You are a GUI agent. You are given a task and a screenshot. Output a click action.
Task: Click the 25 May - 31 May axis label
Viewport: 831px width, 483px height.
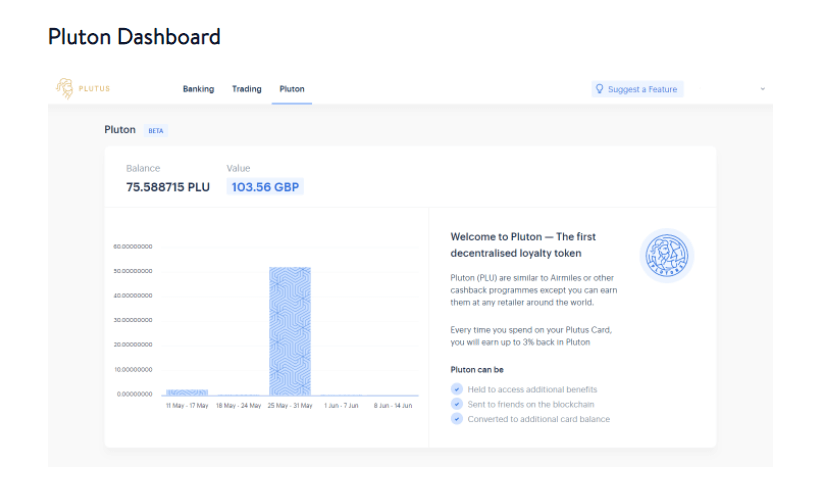point(290,406)
